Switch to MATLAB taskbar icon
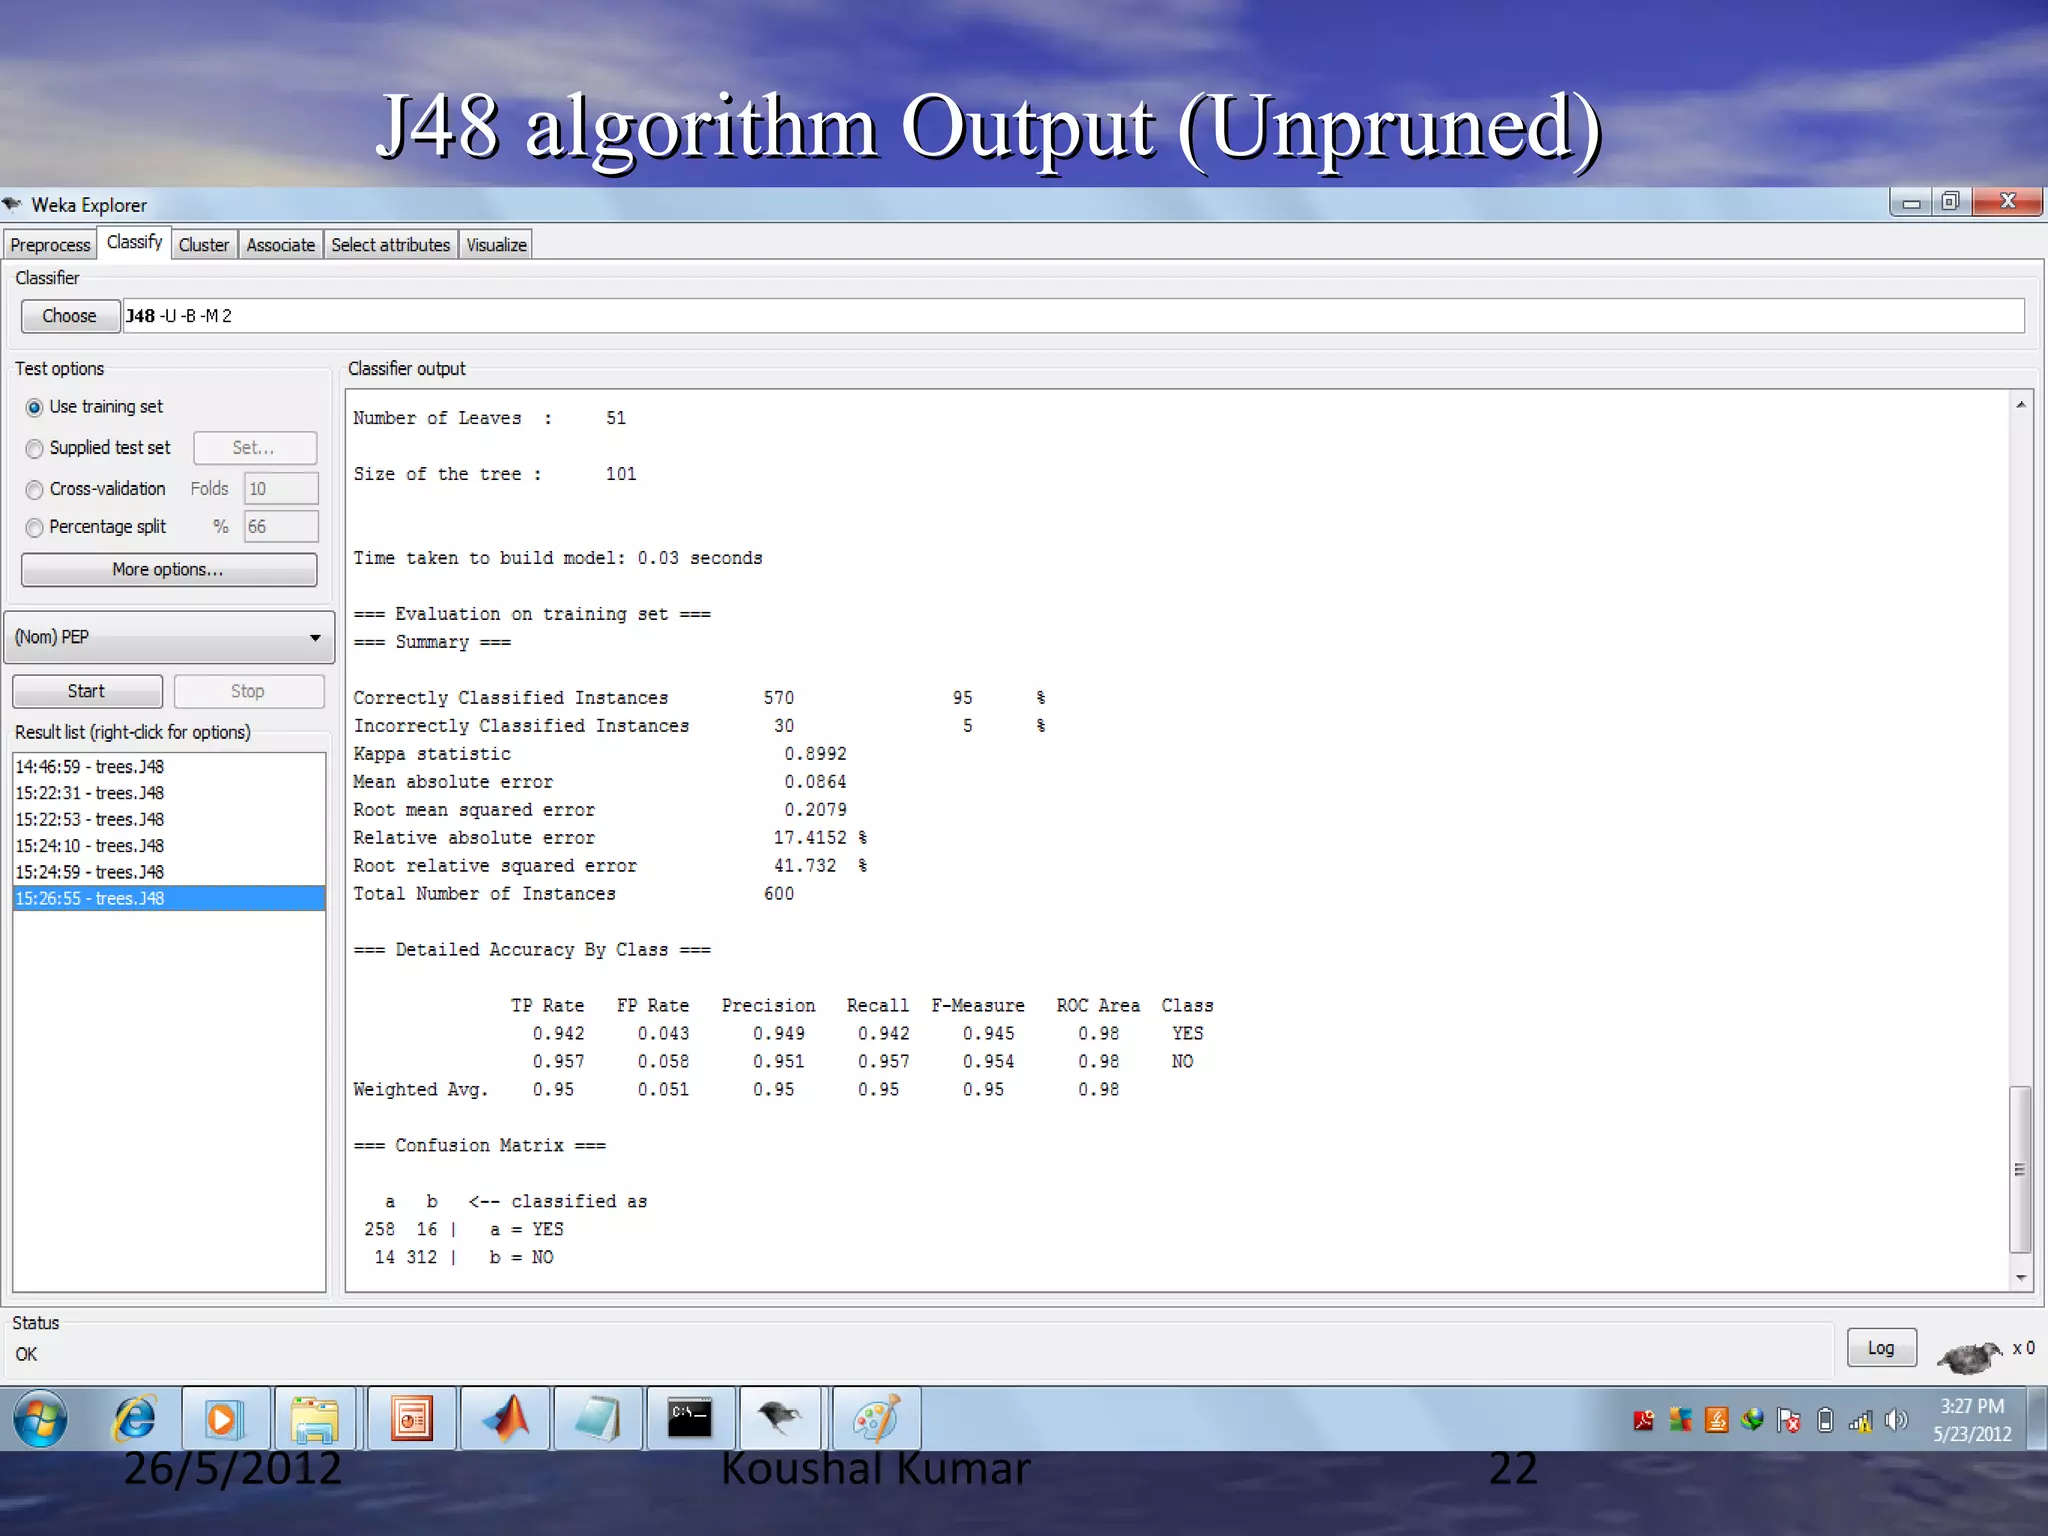This screenshot has width=2048, height=1536. pyautogui.click(x=507, y=1419)
